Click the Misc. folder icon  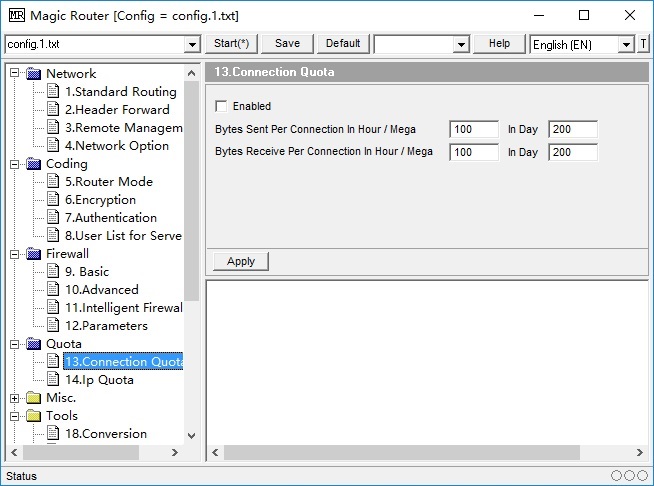tap(33, 398)
